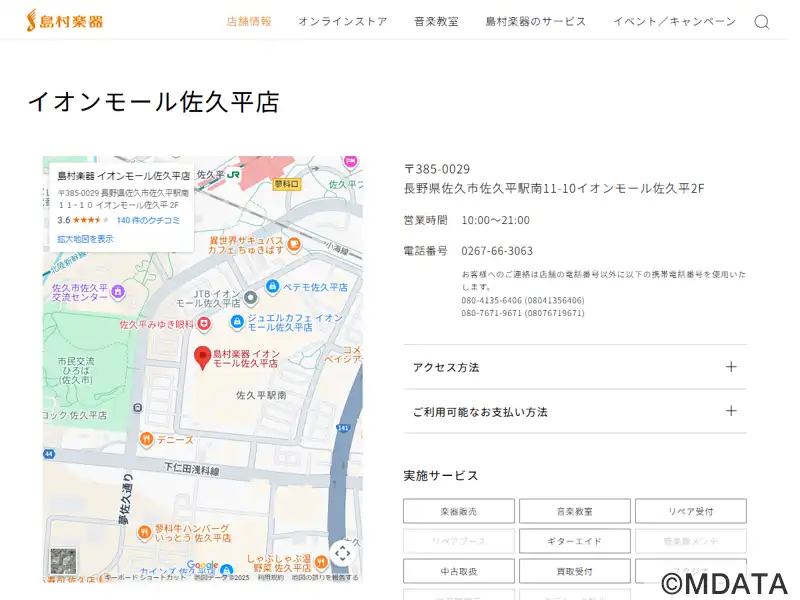Image resolution: width=800 pixels, height=600 pixels.
Task: Click the Denny's restaurant map marker
Action: [146, 438]
